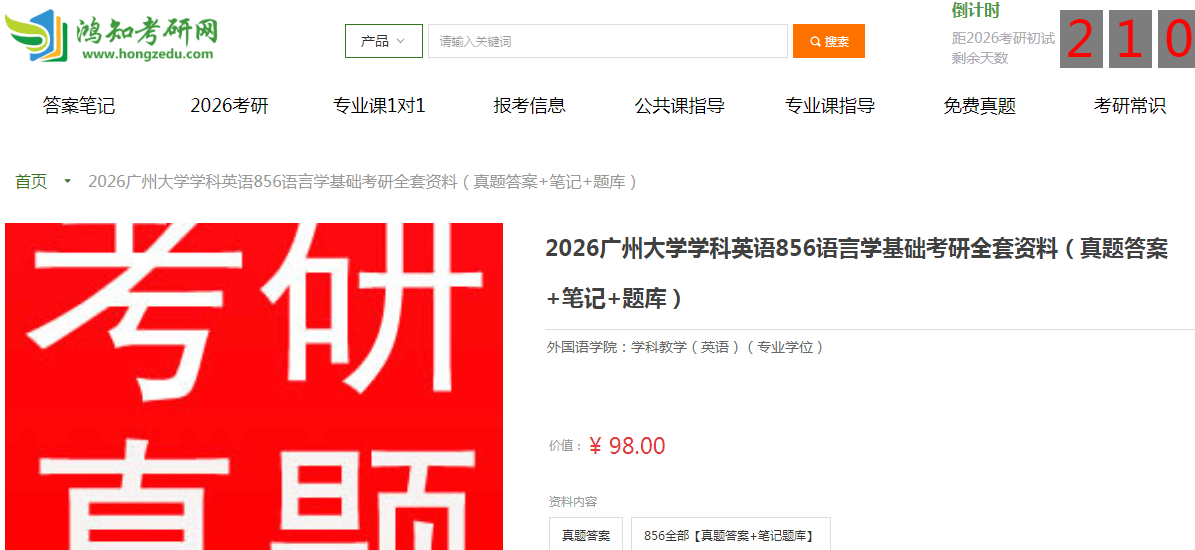
Task: Click the magnifier icon in 搜索 button
Action: [x=815, y=41]
